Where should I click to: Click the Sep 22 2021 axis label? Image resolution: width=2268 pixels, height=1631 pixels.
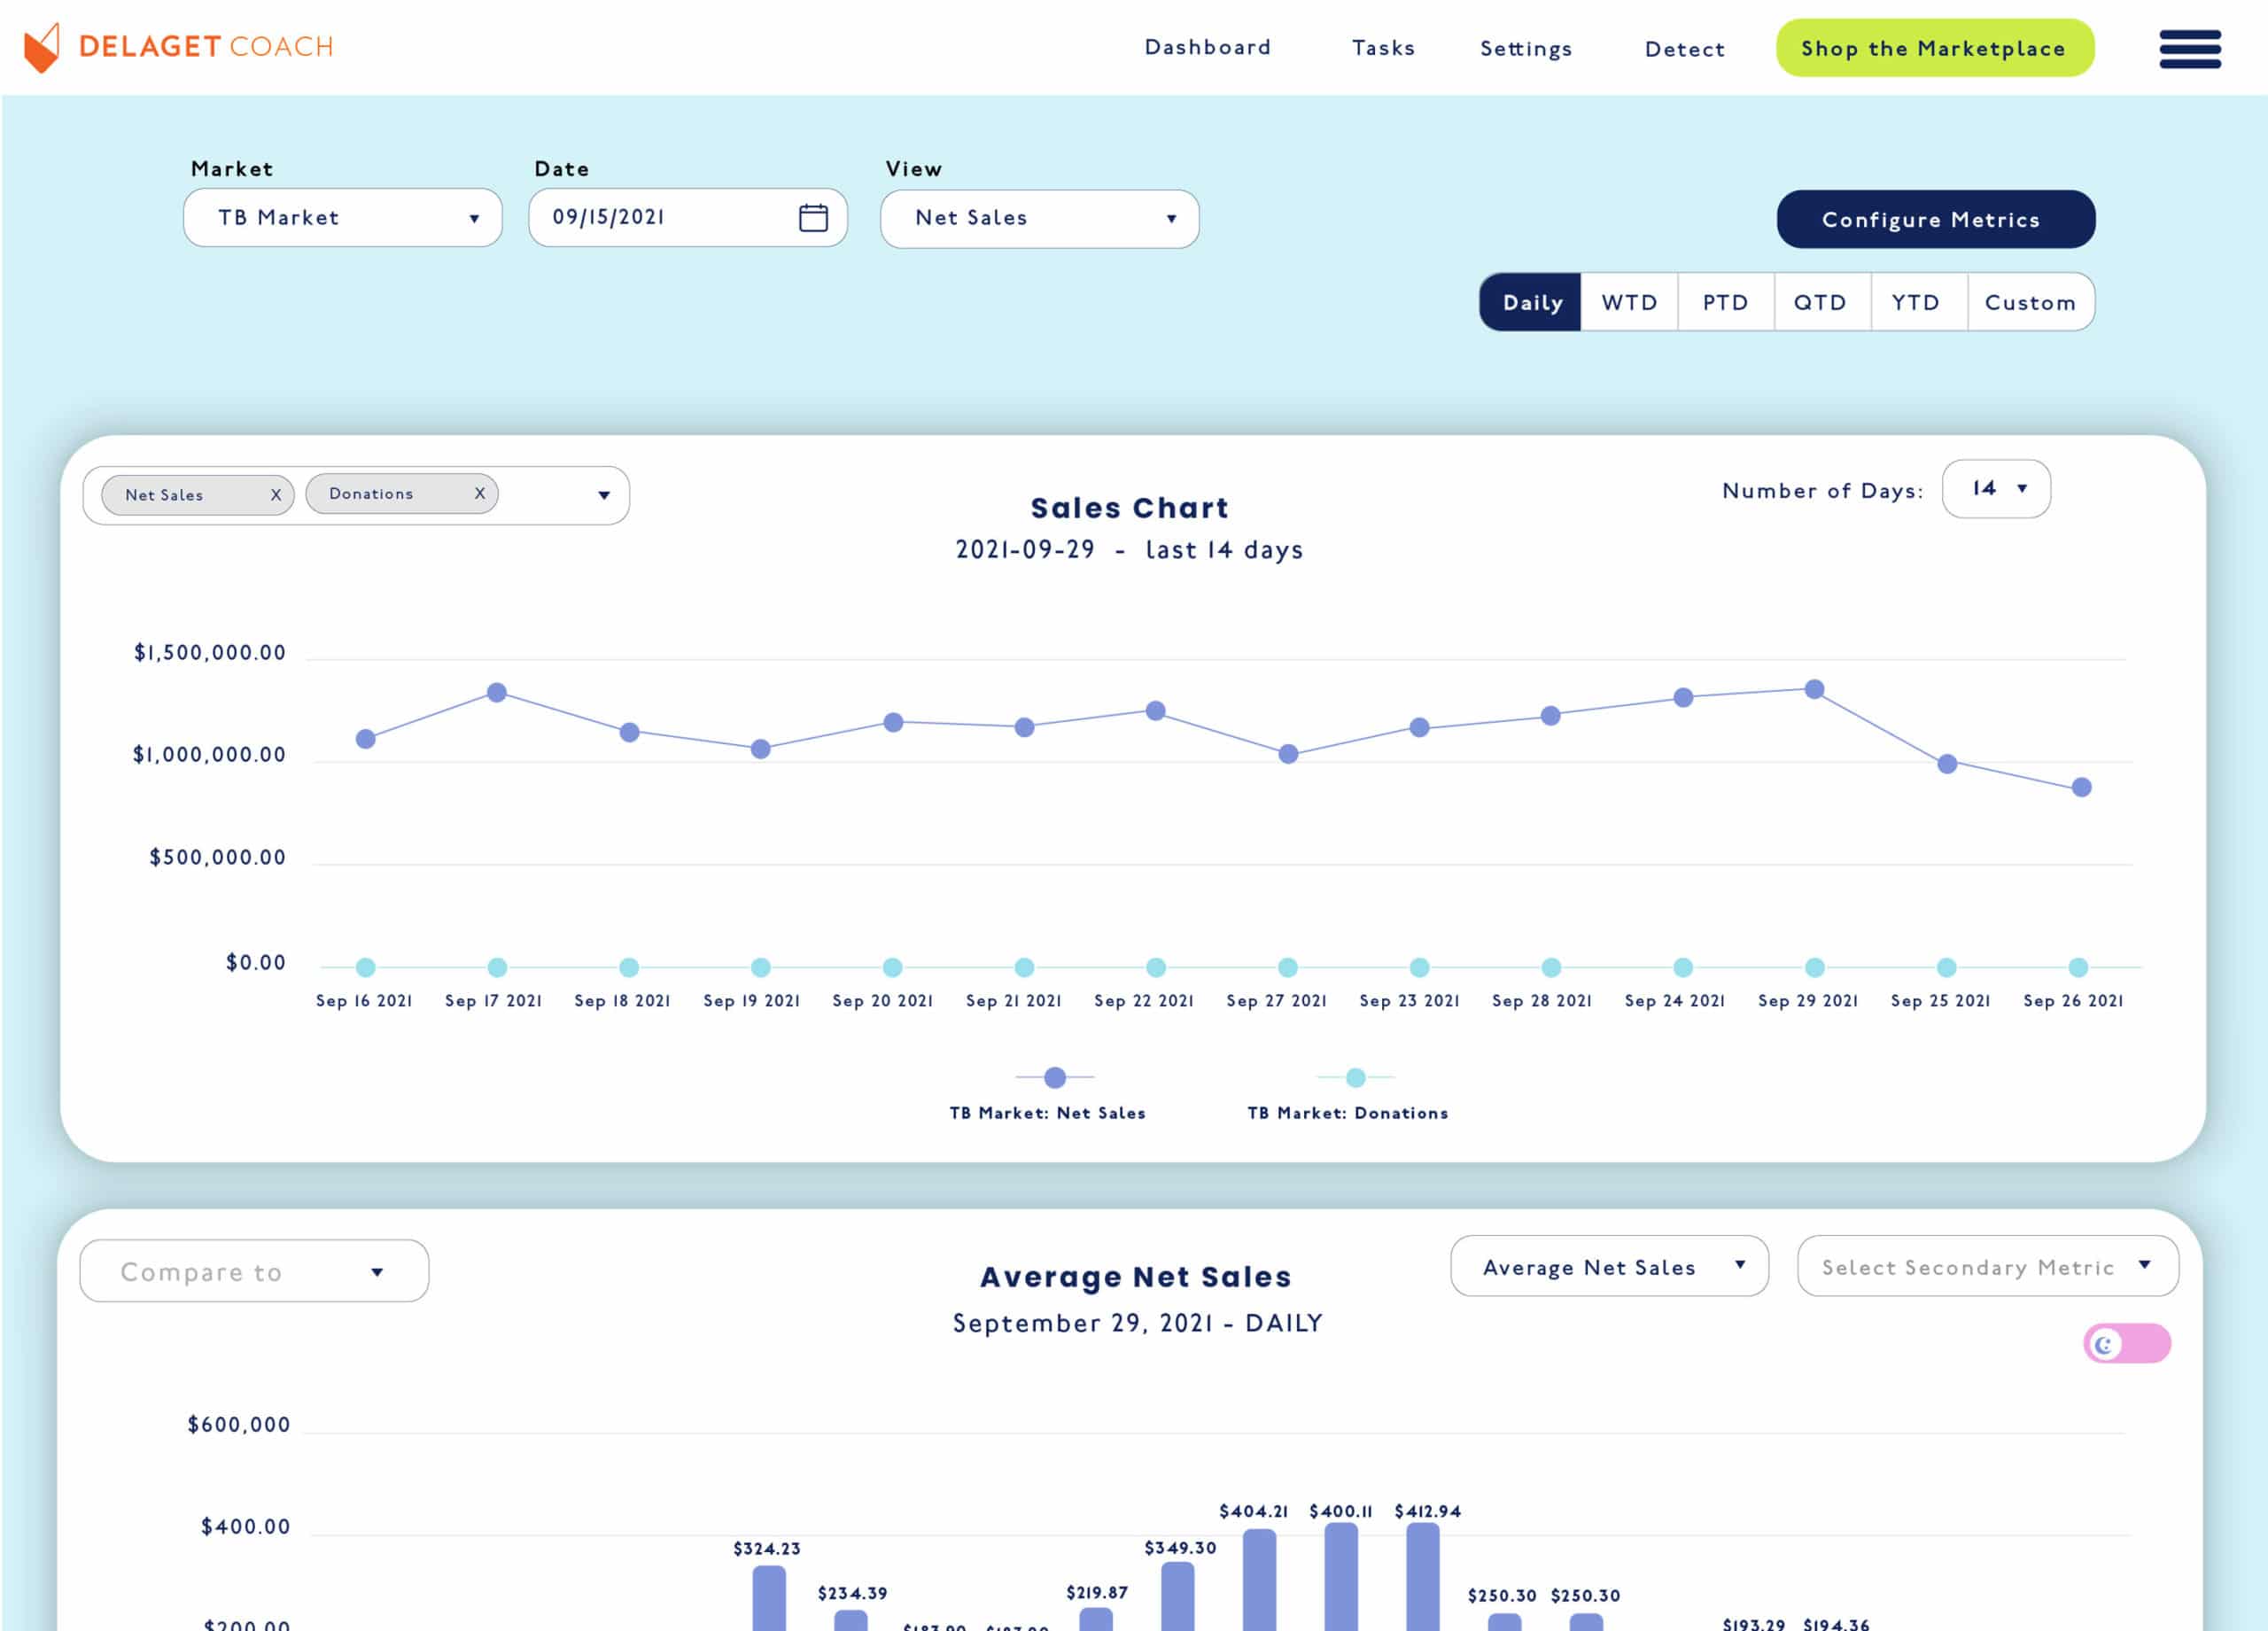click(1143, 1001)
